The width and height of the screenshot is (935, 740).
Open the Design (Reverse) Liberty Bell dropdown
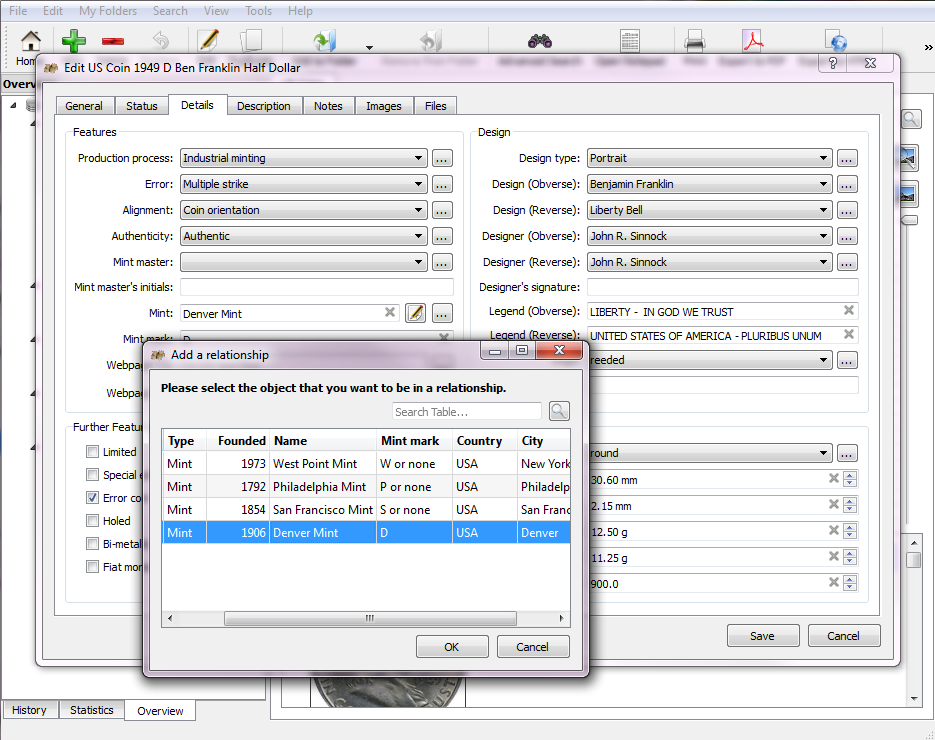coord(710,210)
